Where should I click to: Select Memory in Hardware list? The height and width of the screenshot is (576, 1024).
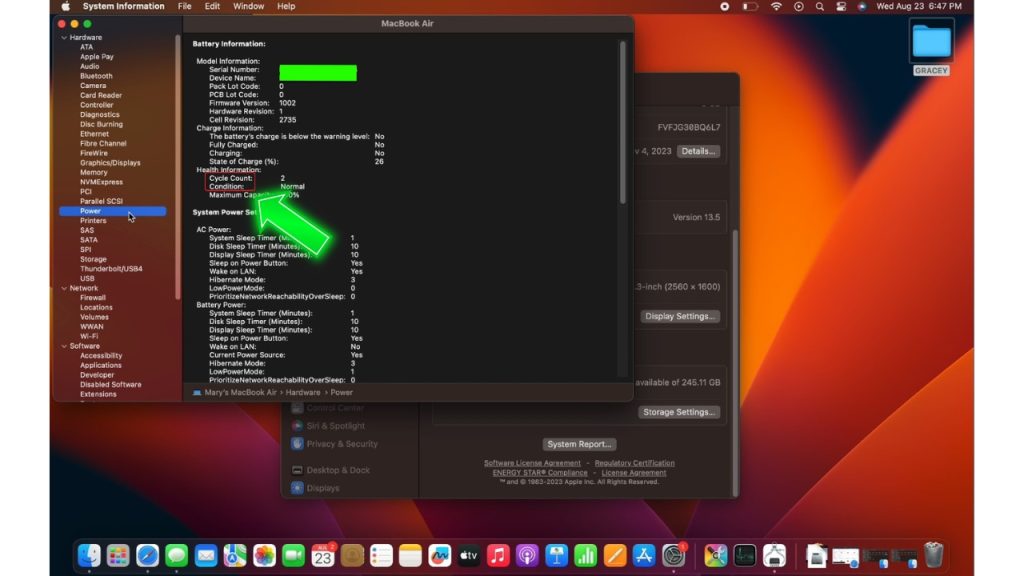coord(93,172)
